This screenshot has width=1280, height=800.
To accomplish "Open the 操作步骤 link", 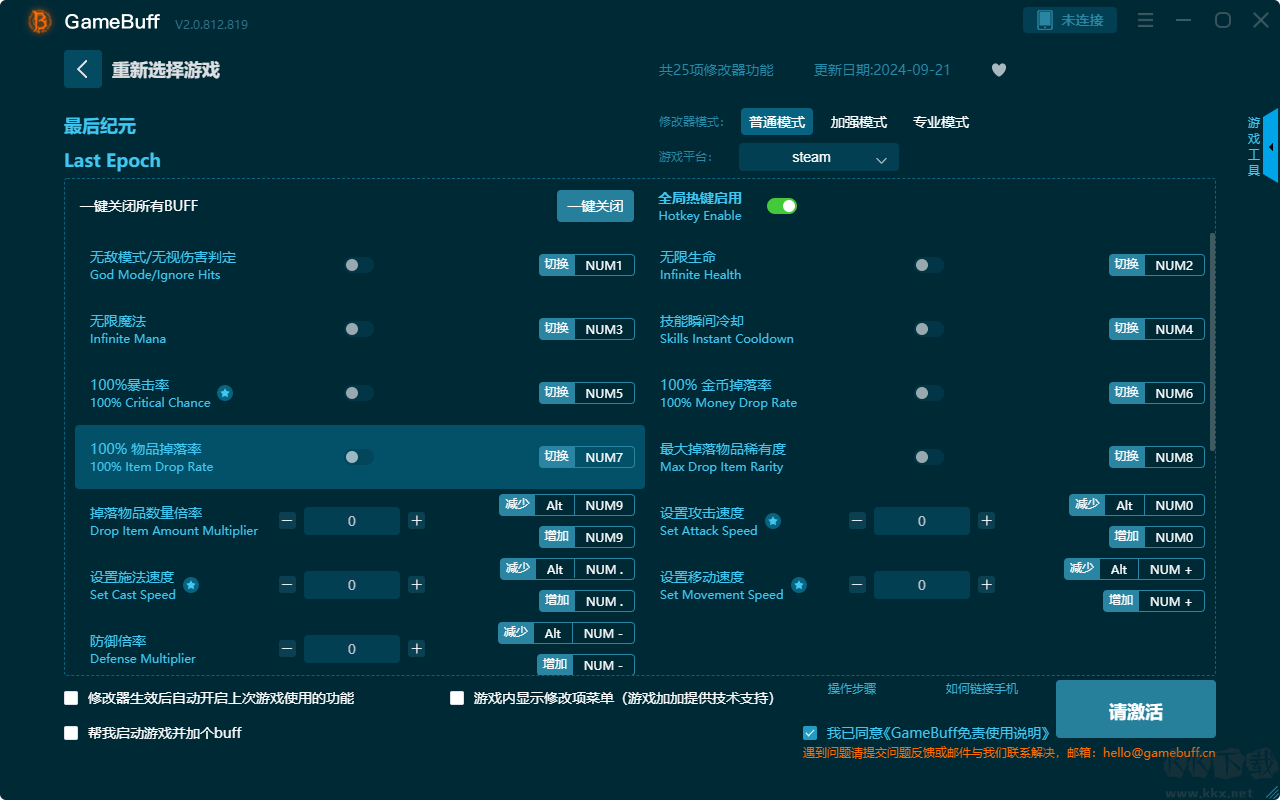I will tap(852, 689).
